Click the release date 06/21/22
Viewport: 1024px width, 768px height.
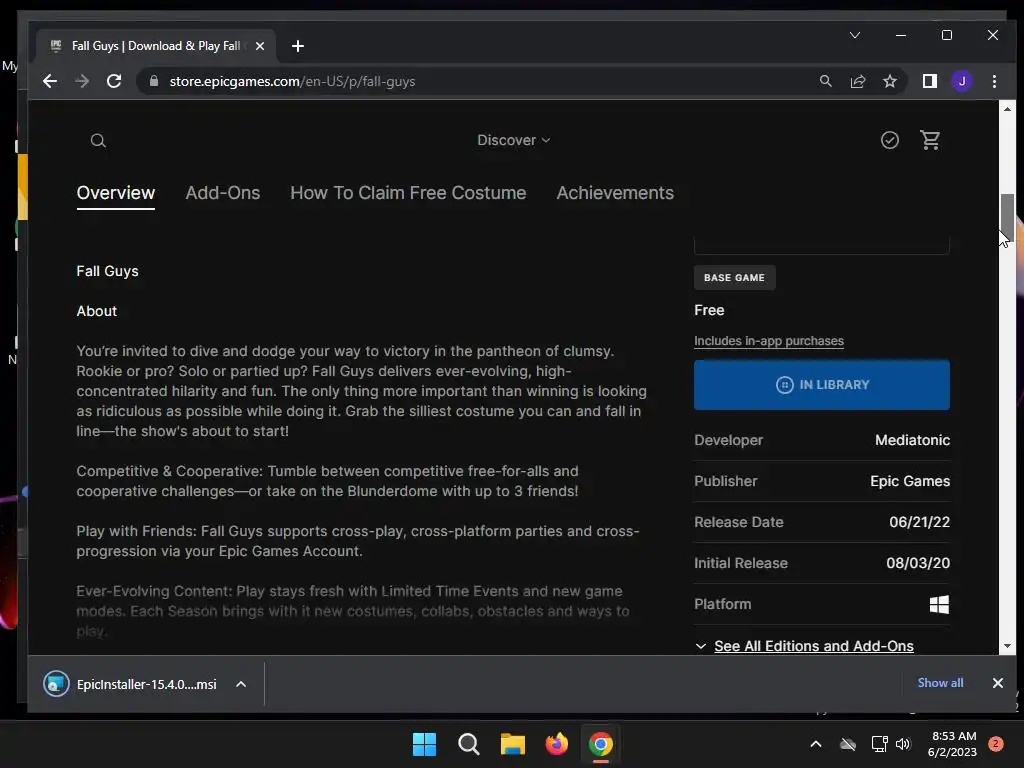coord(920,522)
